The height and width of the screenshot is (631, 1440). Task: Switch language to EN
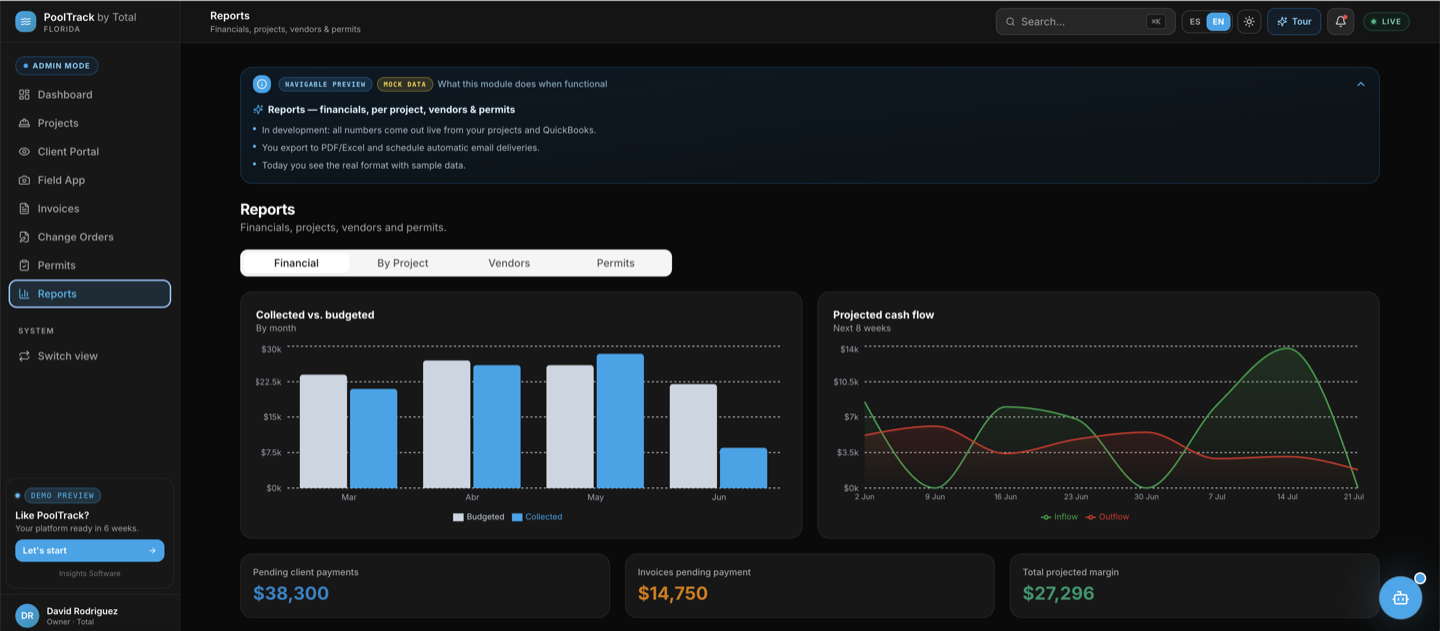point(1218,22)
